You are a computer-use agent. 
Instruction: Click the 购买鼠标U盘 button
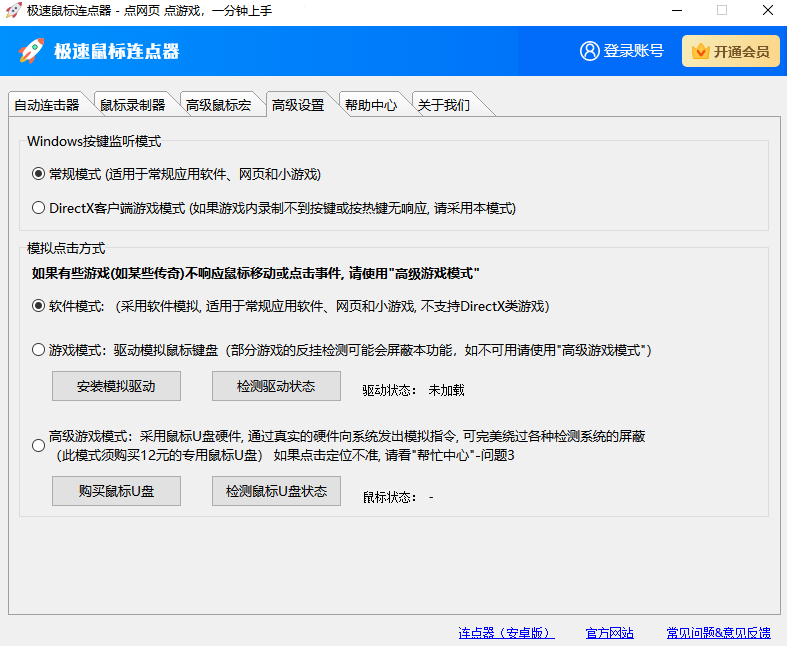(116, 491)
